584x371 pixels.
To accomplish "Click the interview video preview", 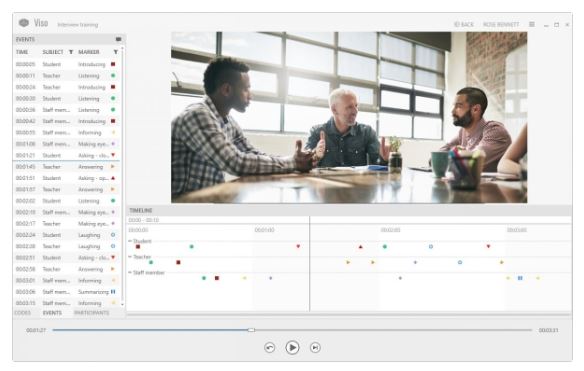I will [x=349, y=117].
